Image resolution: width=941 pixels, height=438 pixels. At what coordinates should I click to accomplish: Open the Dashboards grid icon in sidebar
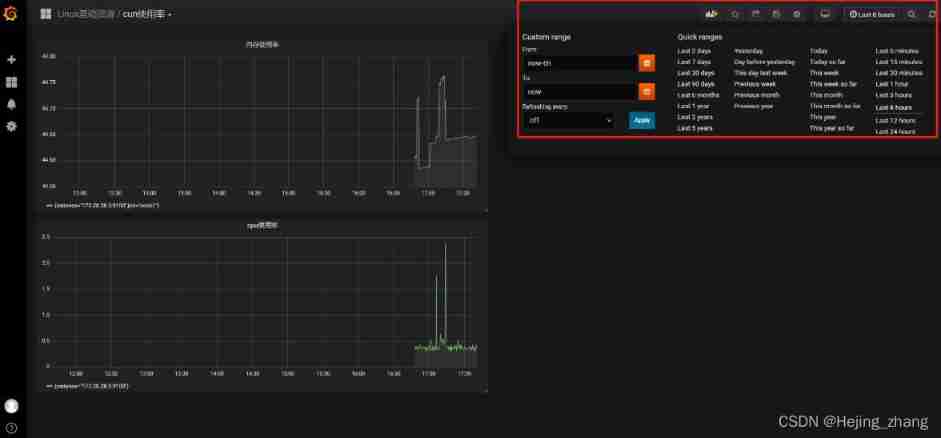click(x=11, y=82)
